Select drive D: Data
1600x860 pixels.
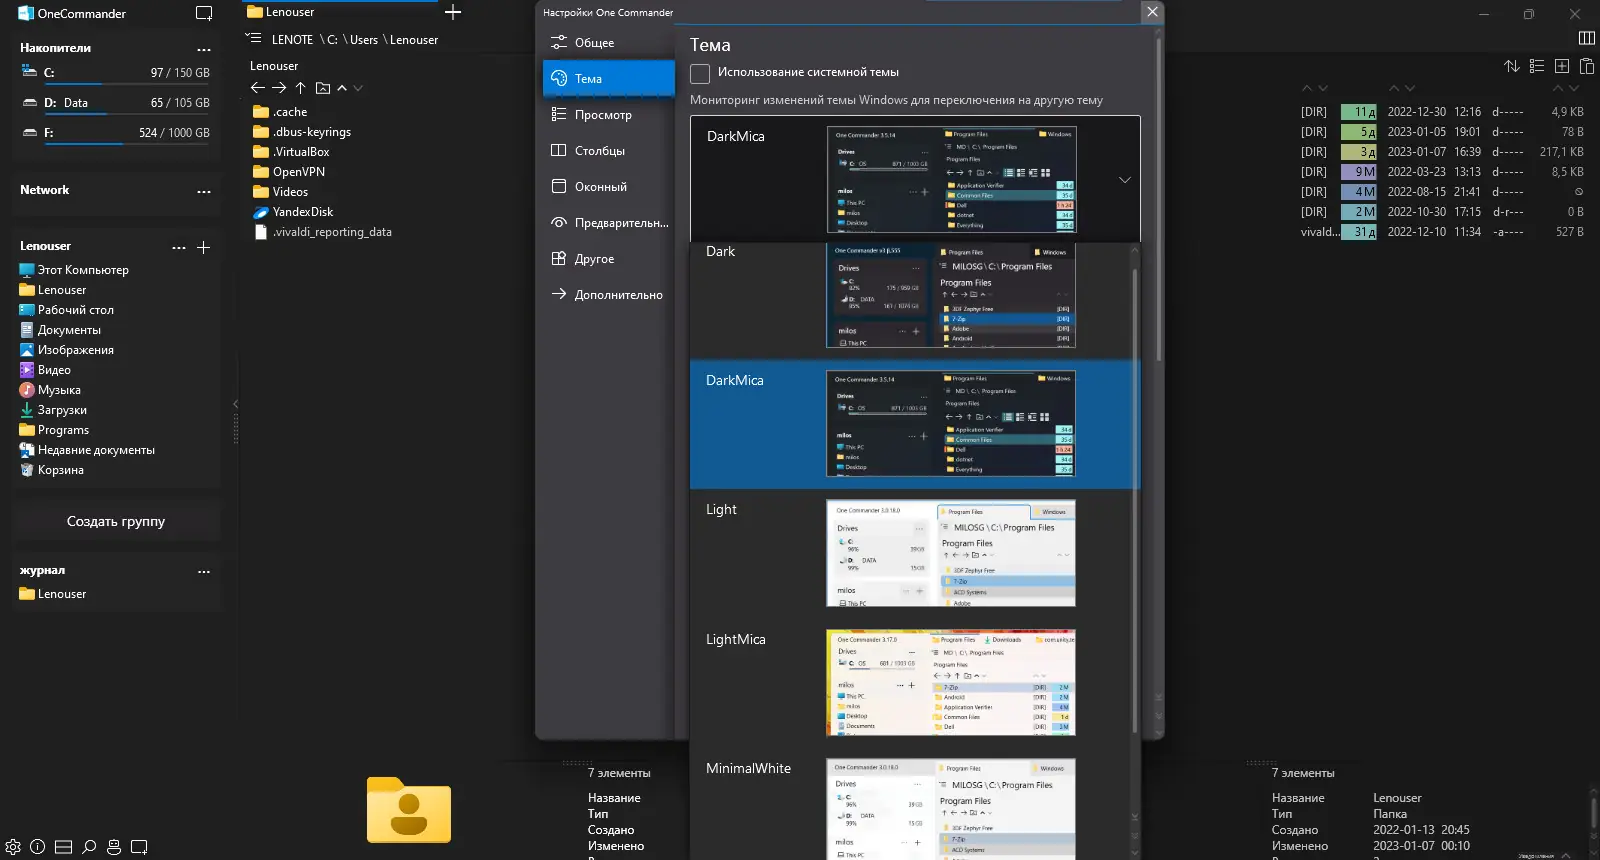click(116, 103)
